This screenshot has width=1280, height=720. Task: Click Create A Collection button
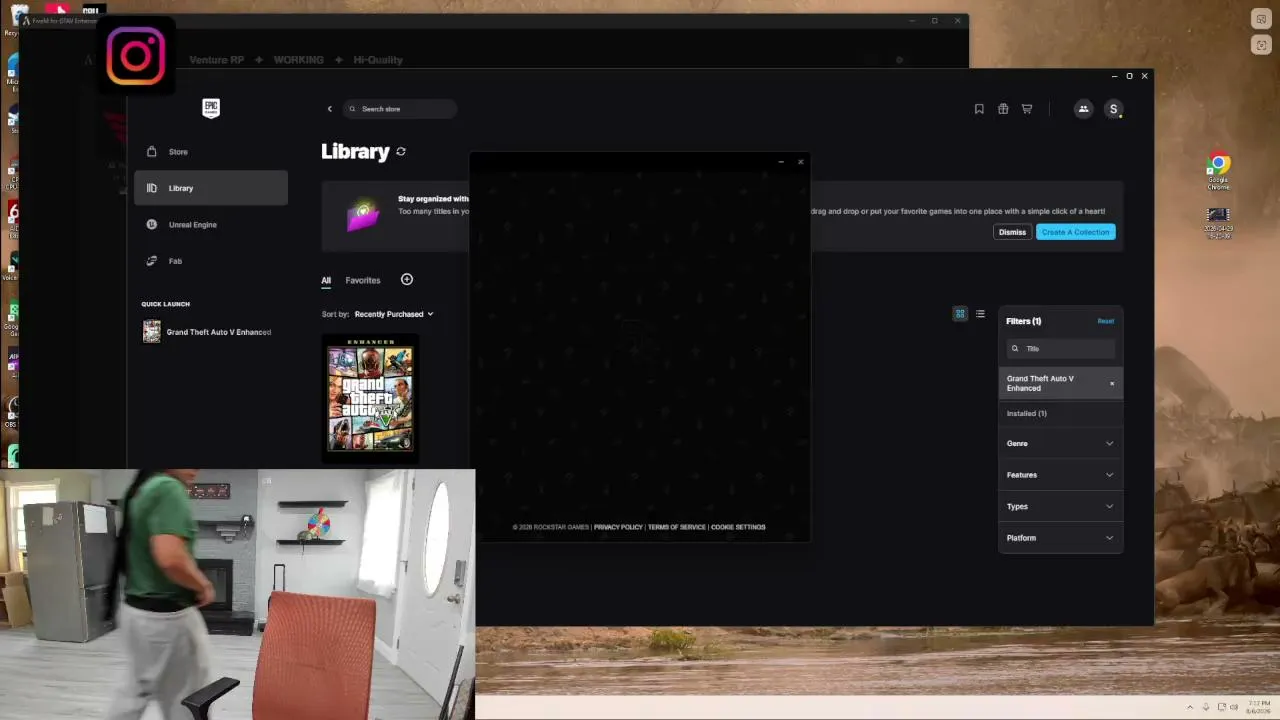[x=1075, y=232]
